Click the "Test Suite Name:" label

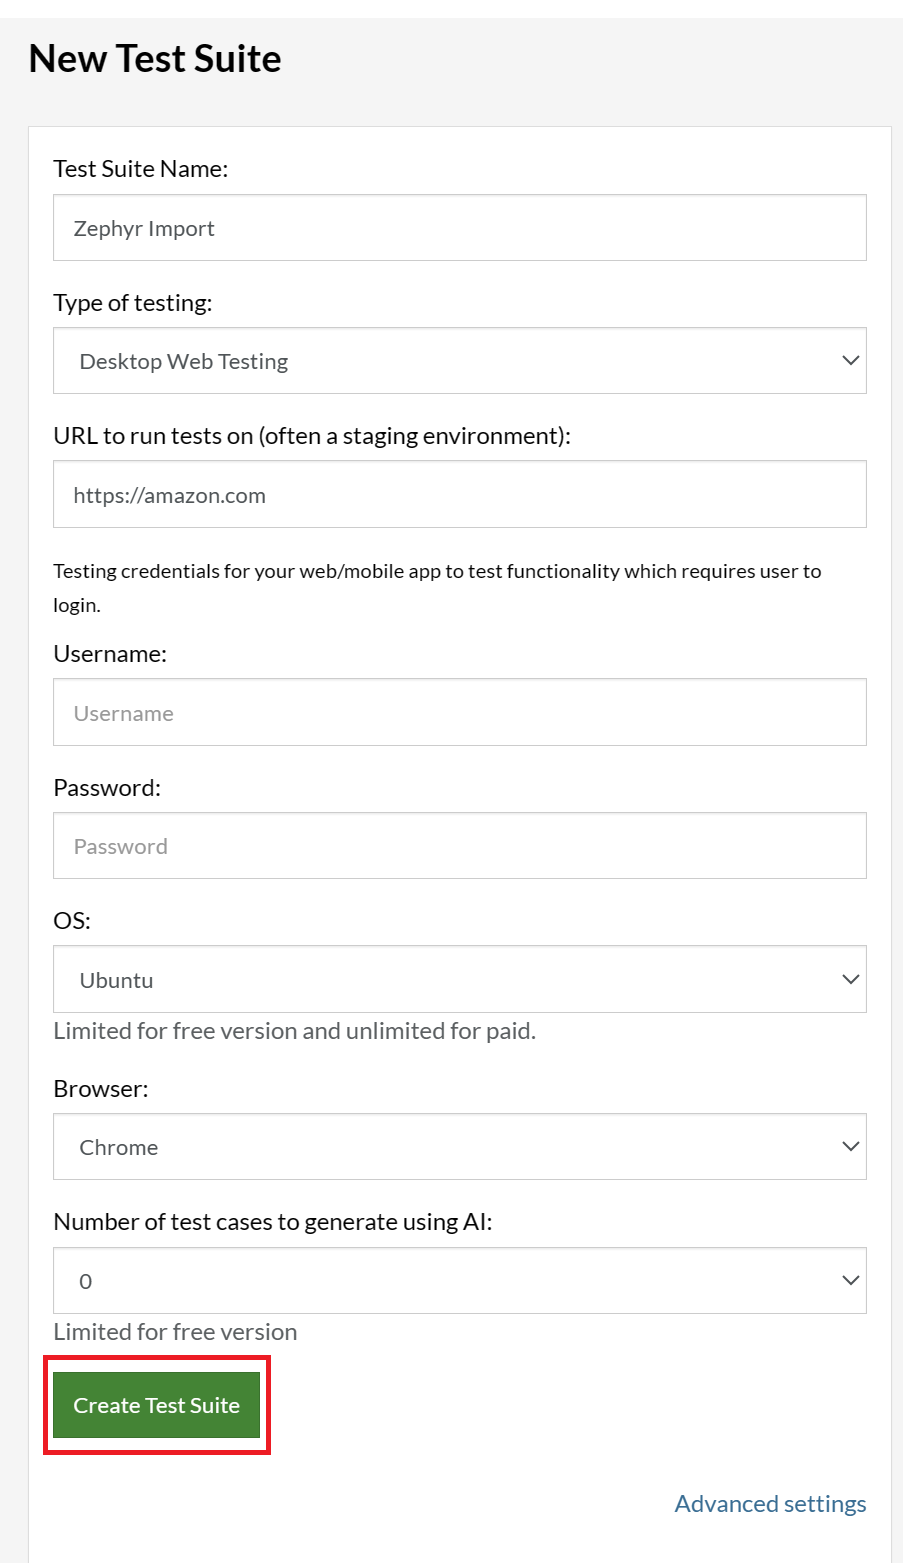pyautogui.click(x=141, y=169)
